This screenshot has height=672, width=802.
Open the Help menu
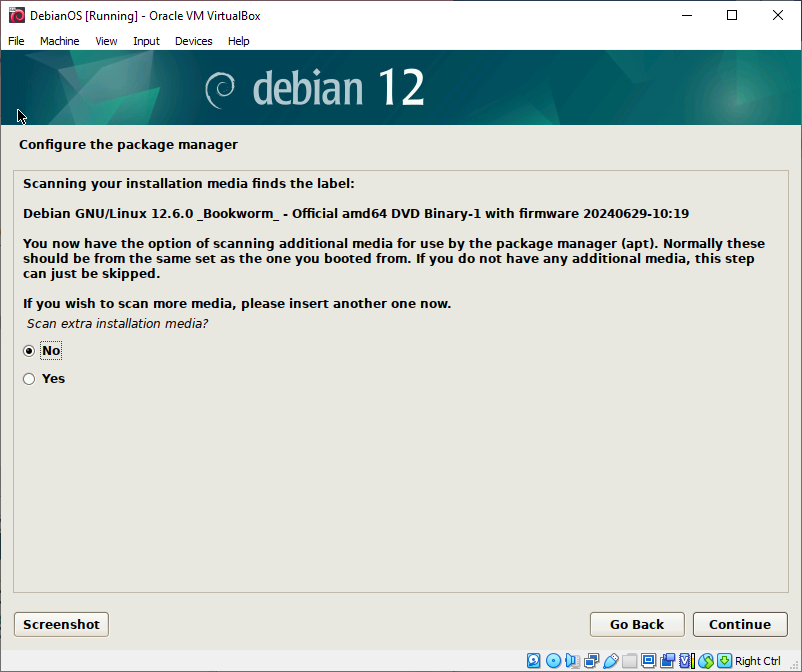point(238,41)
